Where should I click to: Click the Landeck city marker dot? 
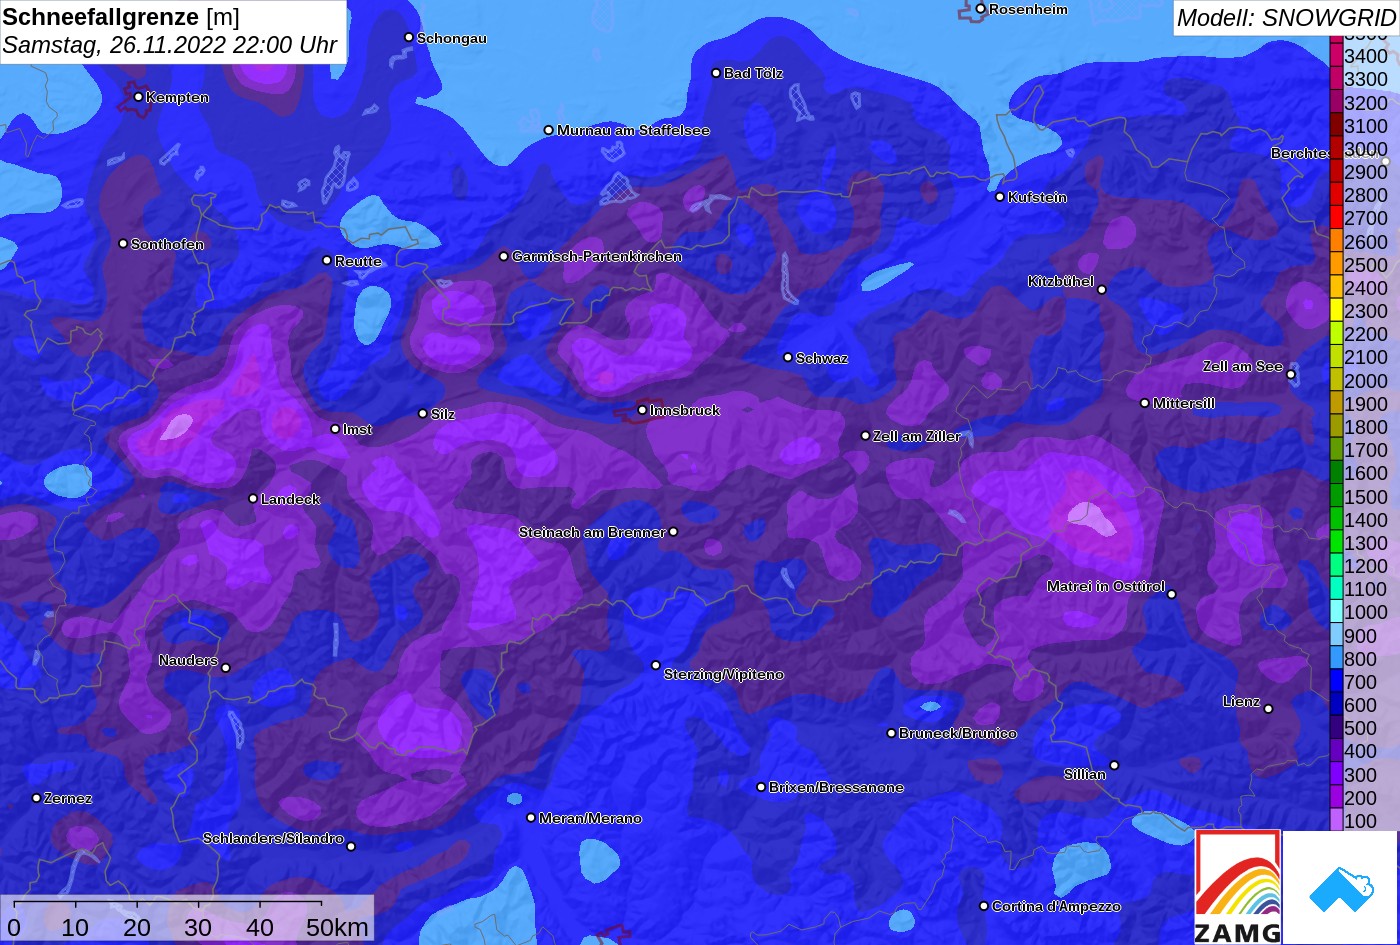(253, 499)
